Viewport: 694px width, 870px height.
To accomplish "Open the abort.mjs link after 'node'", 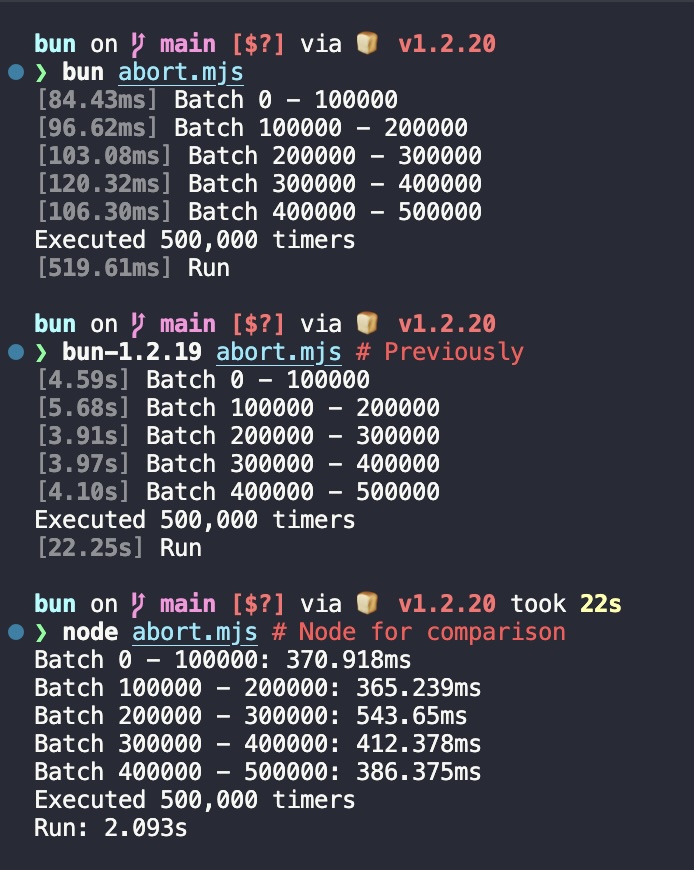I will click(194, 632).
